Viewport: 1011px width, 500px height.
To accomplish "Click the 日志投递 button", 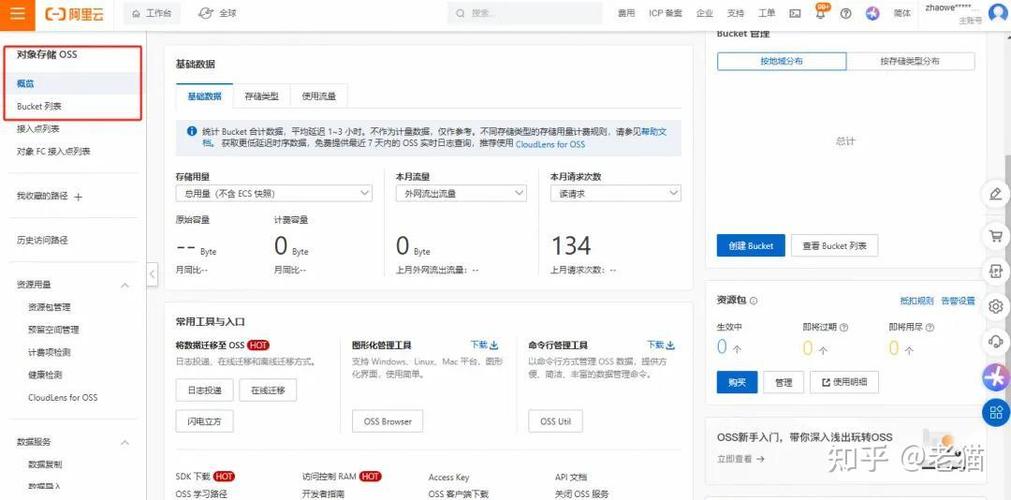I will pyautogui.click(x=204, y=390).
